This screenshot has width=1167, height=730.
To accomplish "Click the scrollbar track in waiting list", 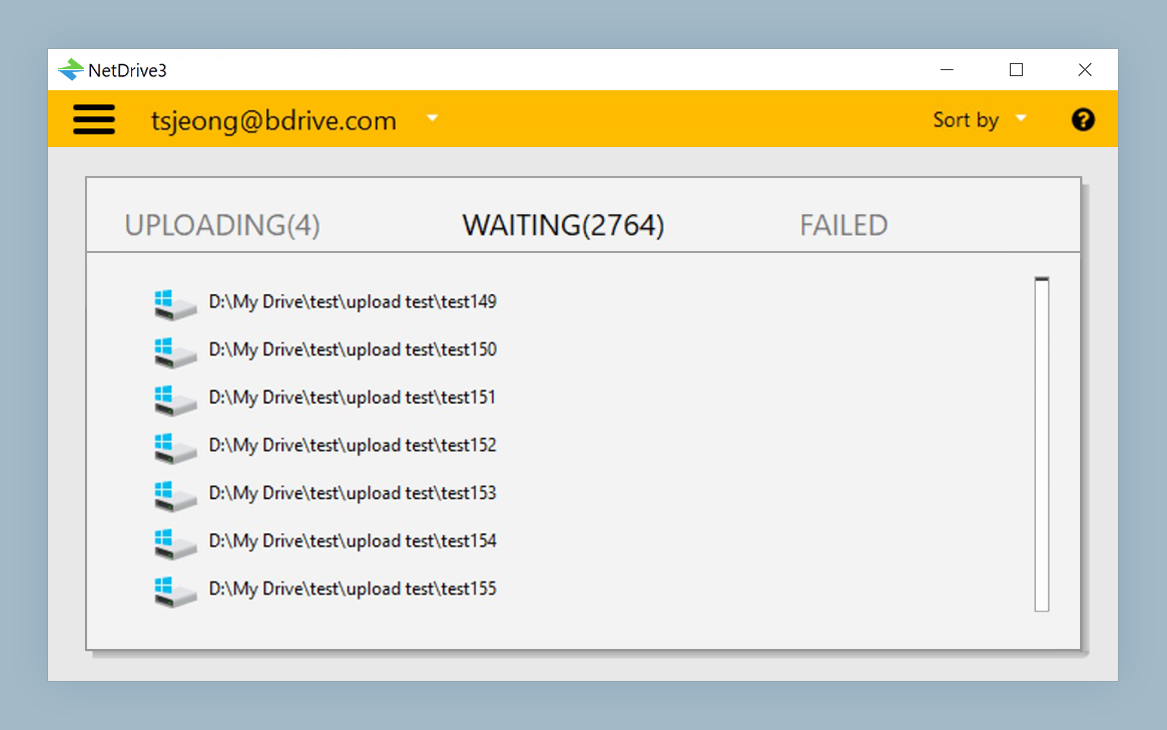I will tap(1042, 450).
